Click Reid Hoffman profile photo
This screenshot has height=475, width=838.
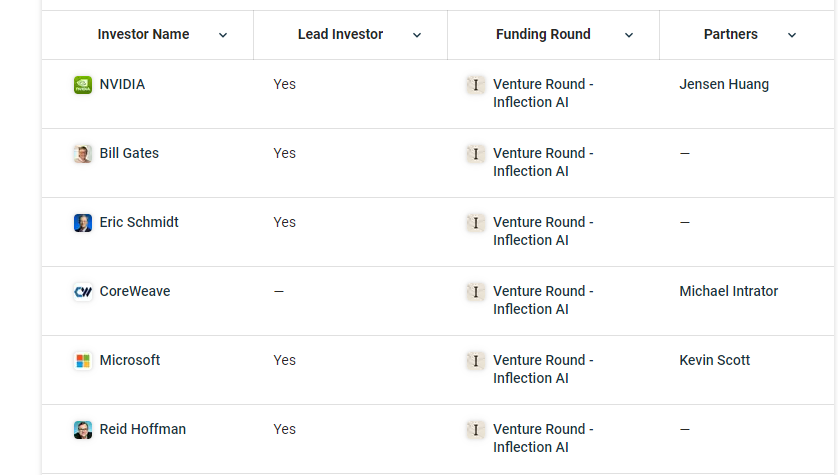pyautogui.click(x=83, y=430)
